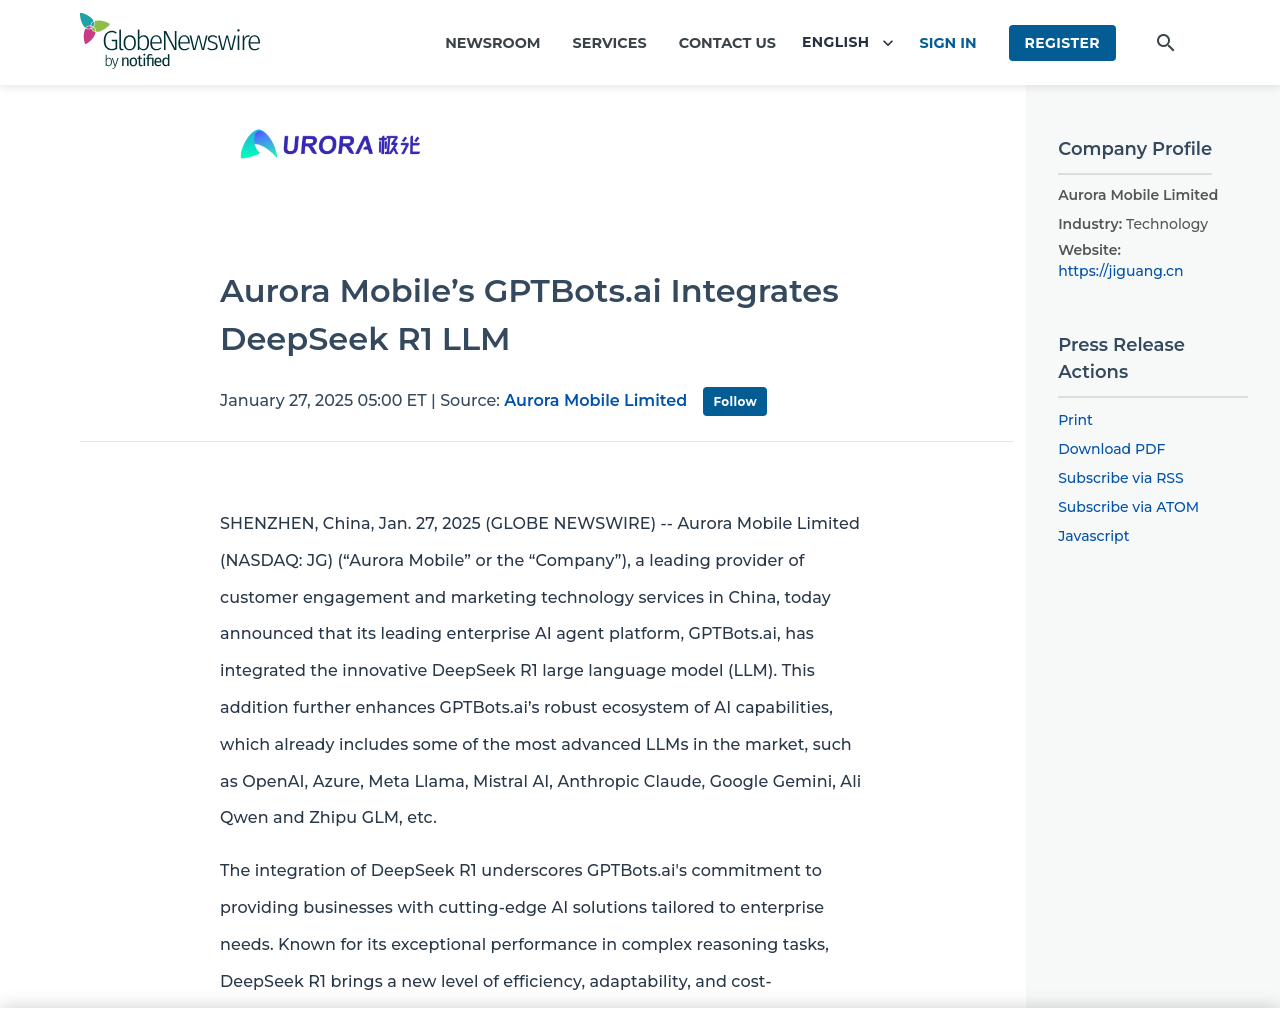Click the Register button
The height and width of the screenshot is (1024, 1280).
click(1062, 43)
